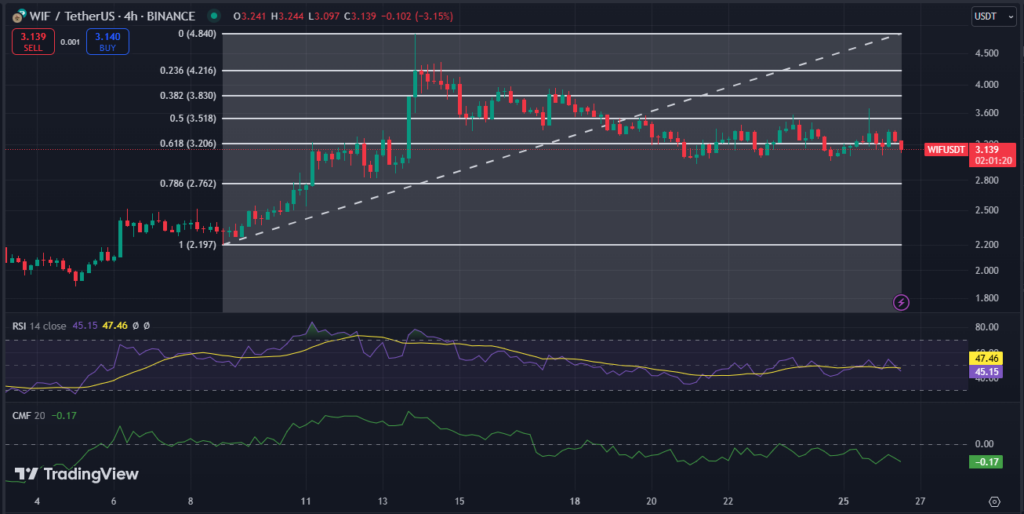Click the RSI 14 close indicator label
Image resolution: width=1024 pixels, height=514 pixels.
click(x=39, y=325)
